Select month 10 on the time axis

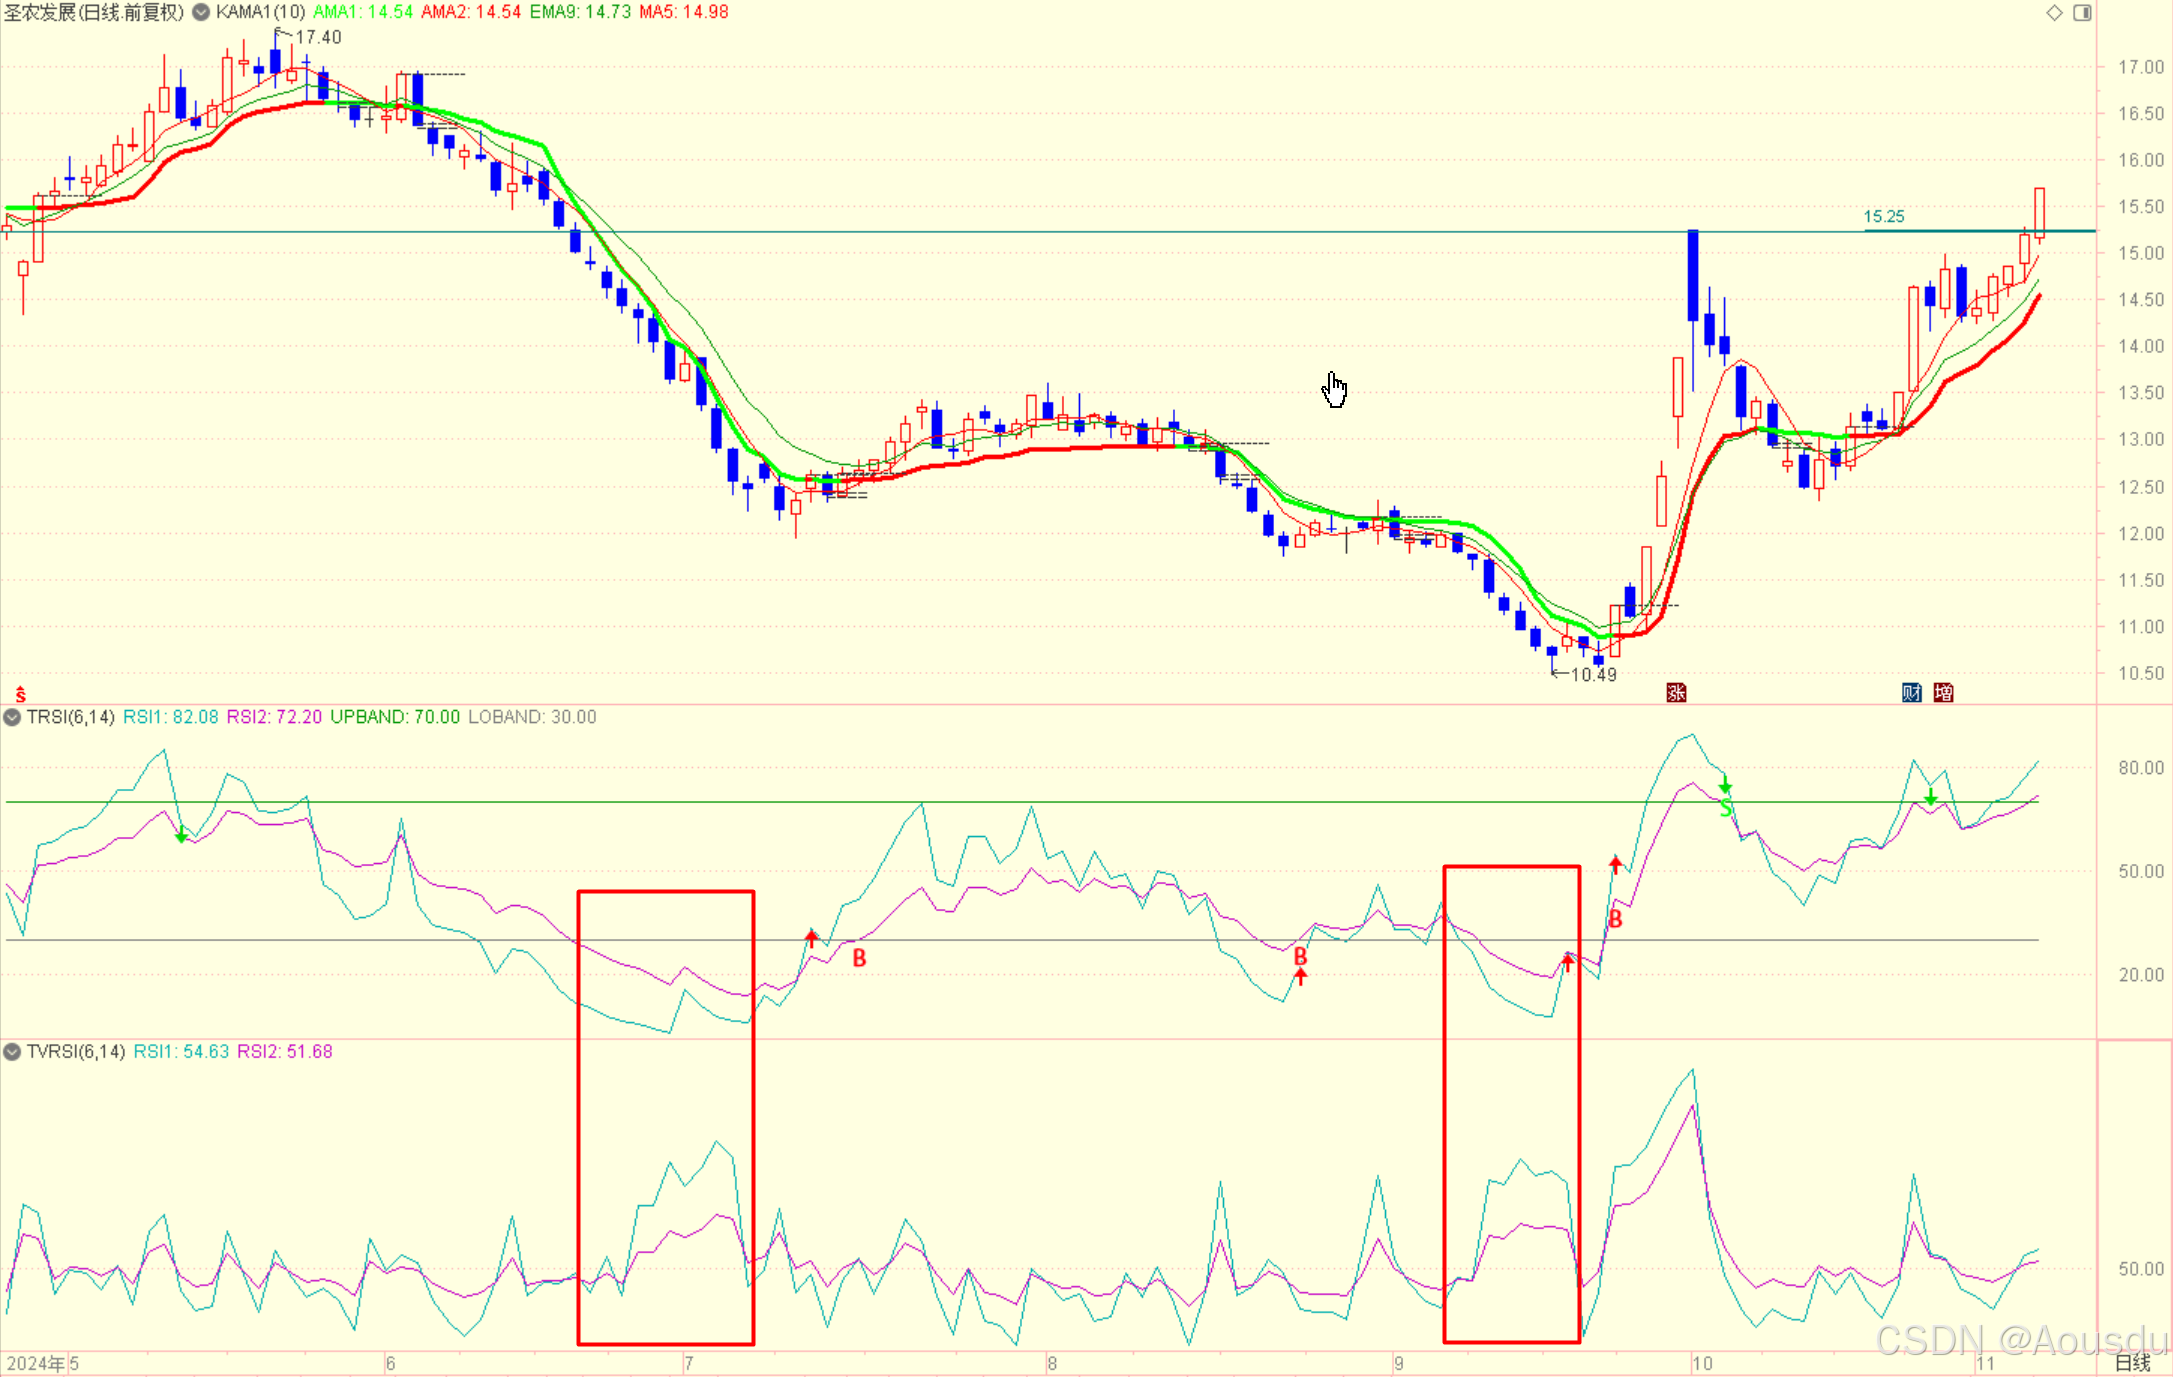pyautogui.click(x=1702, y=1363)
